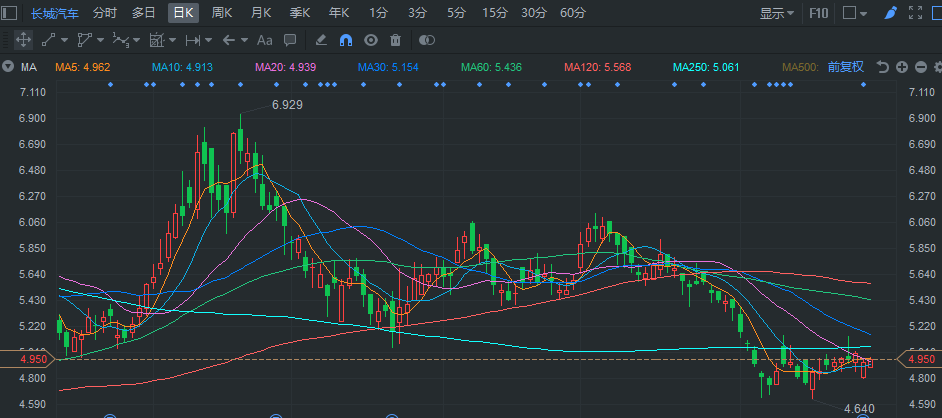Select the speech bubble comment tool
The image size is (942, 418).
pyautogui.click(x=290, y=40)
